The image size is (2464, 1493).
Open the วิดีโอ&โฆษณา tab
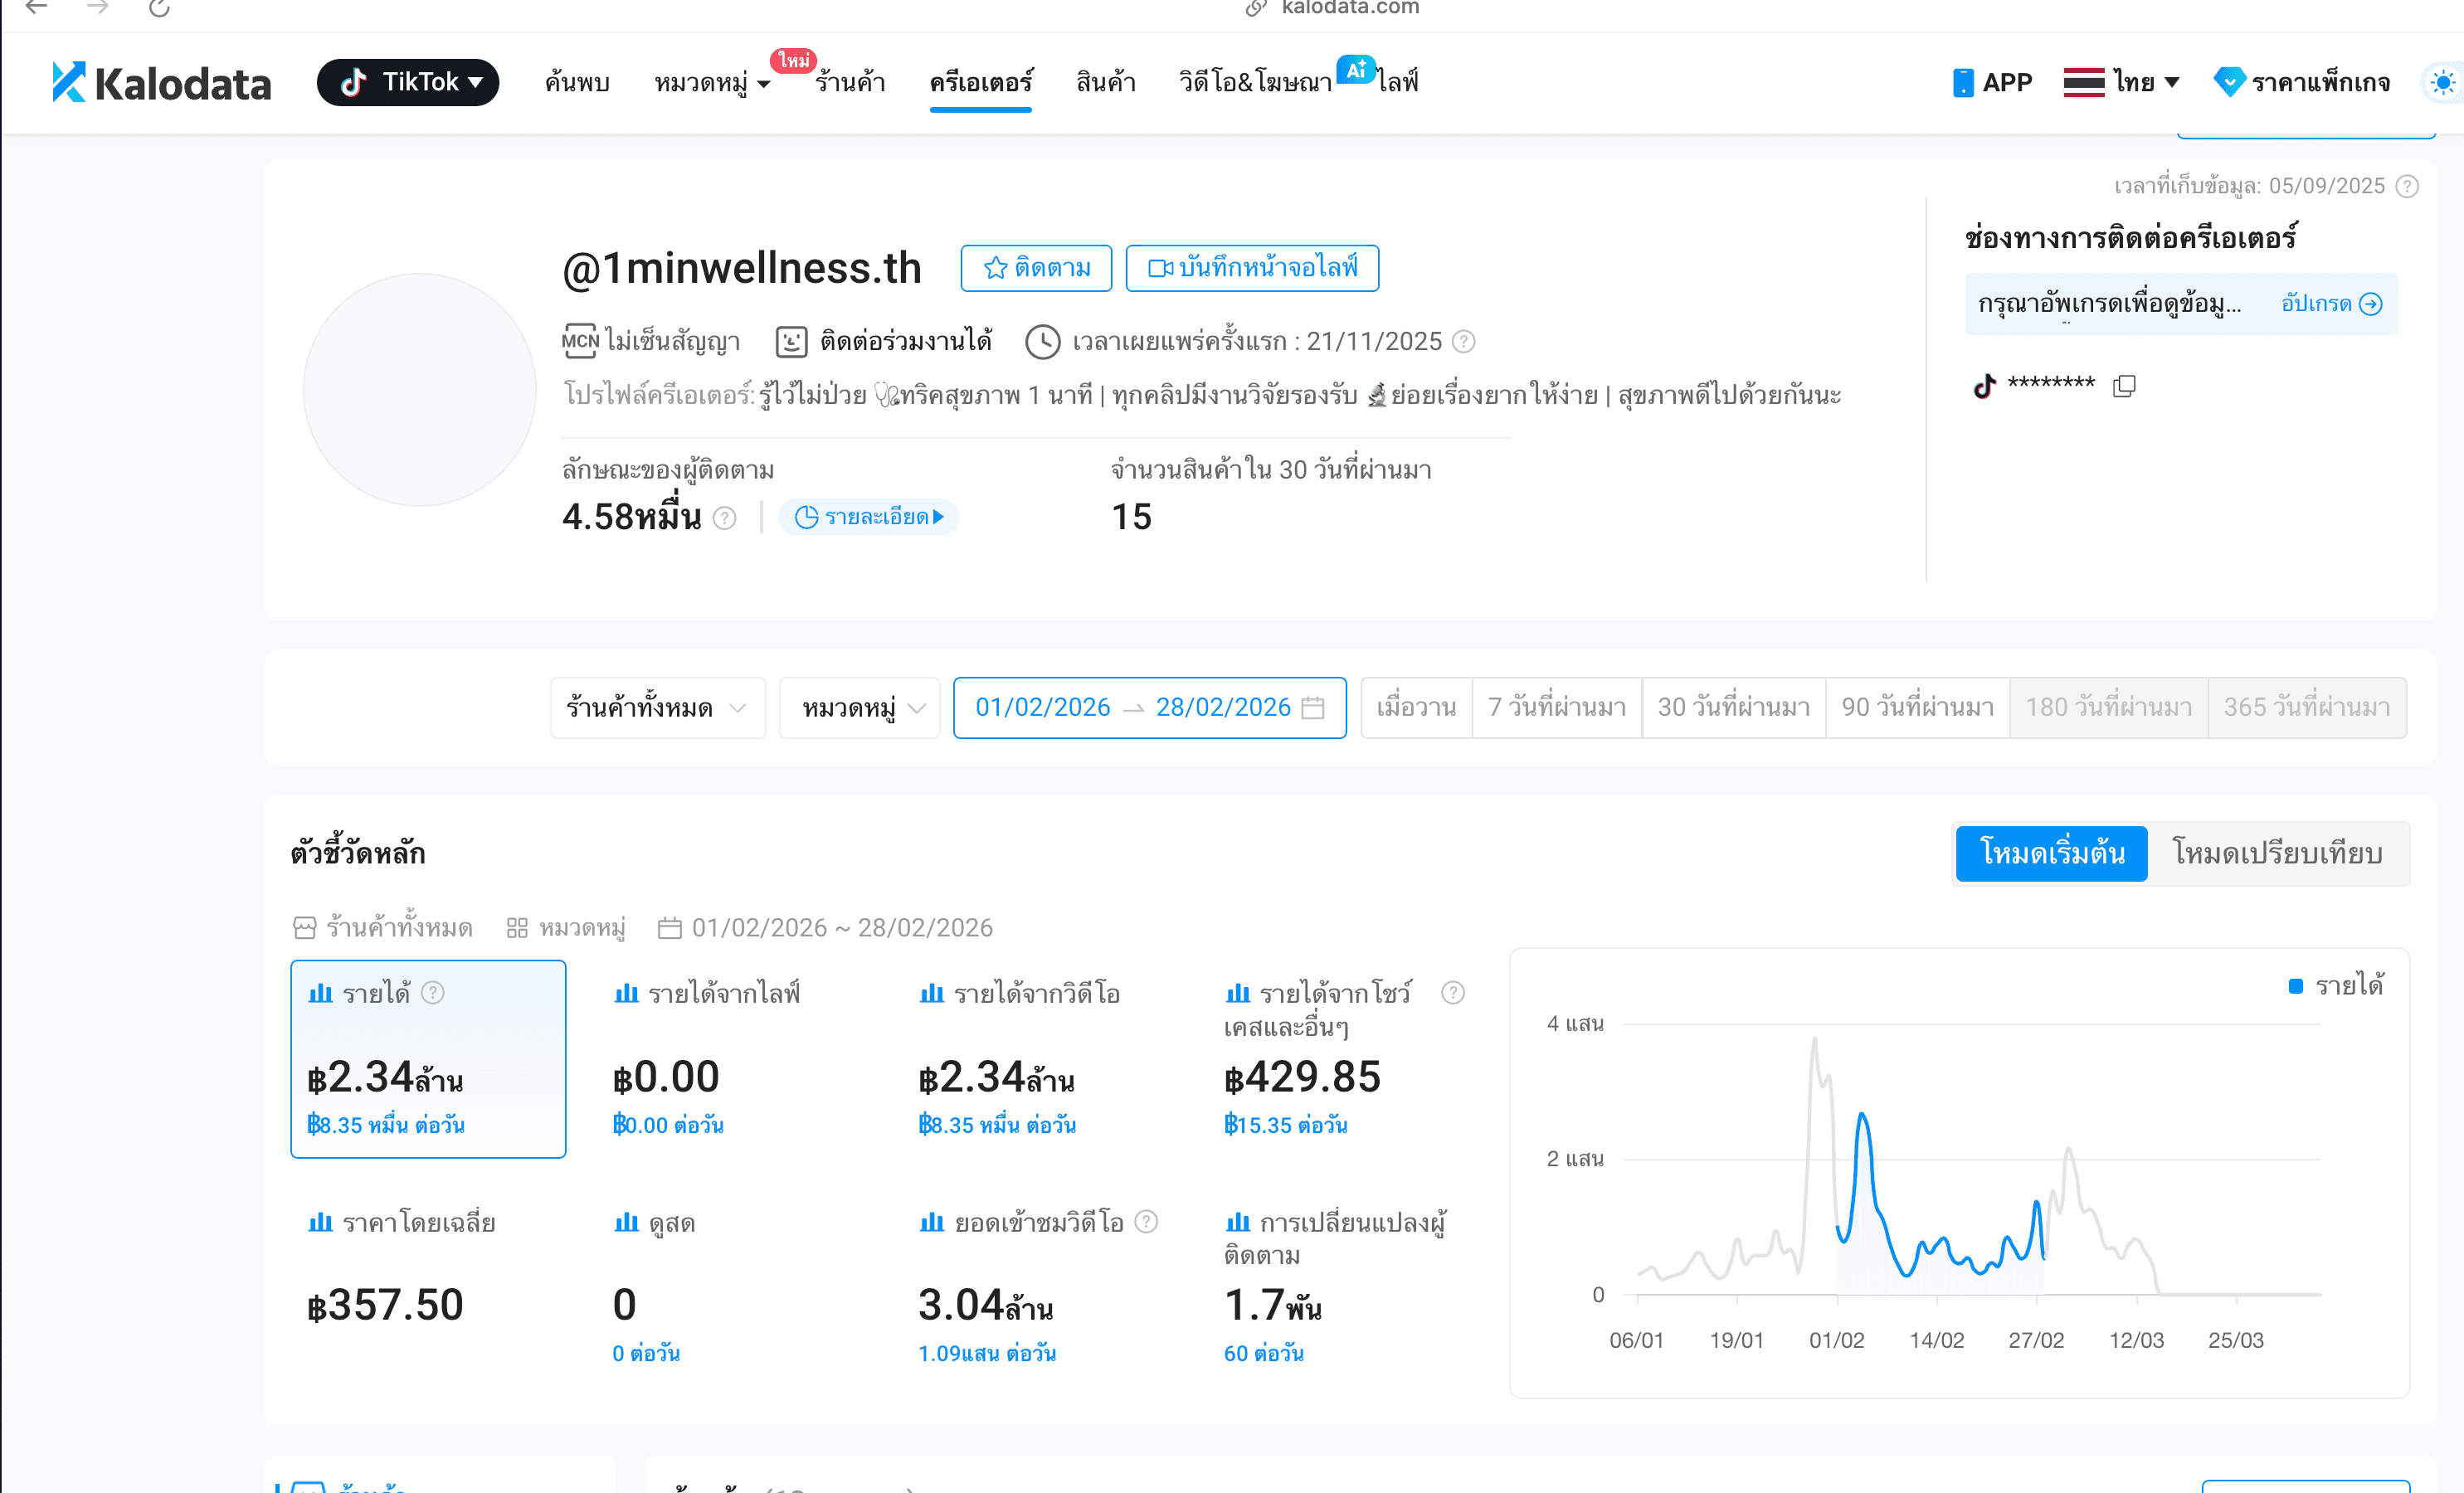coord(1256,82)
